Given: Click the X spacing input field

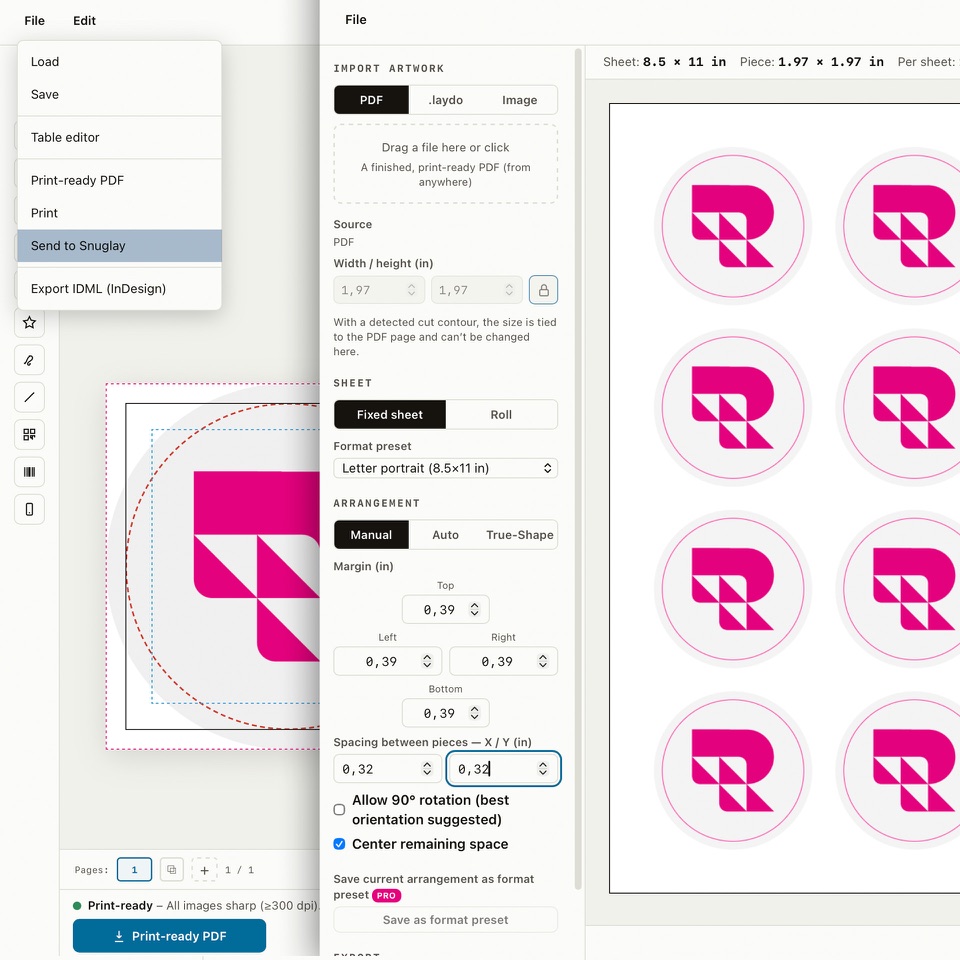Looking at the screenshot, I should click(x=387, y=768).
